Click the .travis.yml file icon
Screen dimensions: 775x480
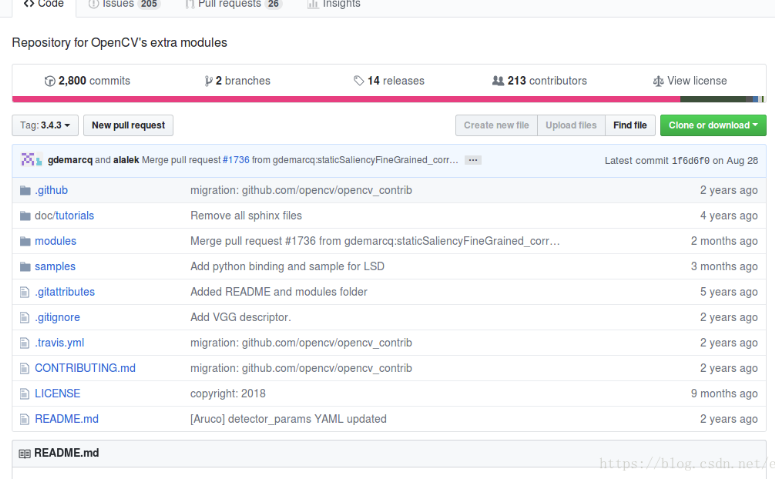point(24,343)
